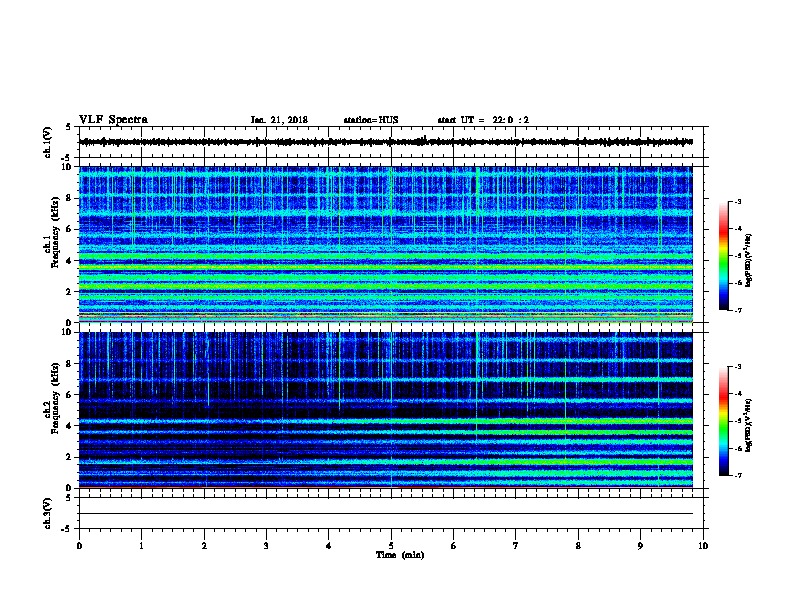Click the ch.2 spectrogram colorbar
This screenshot has height=612, width=792.
723,421
